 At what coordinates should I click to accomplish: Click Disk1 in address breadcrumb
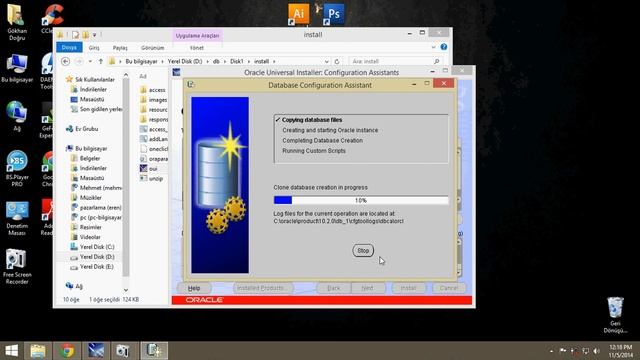pos(236,61)
